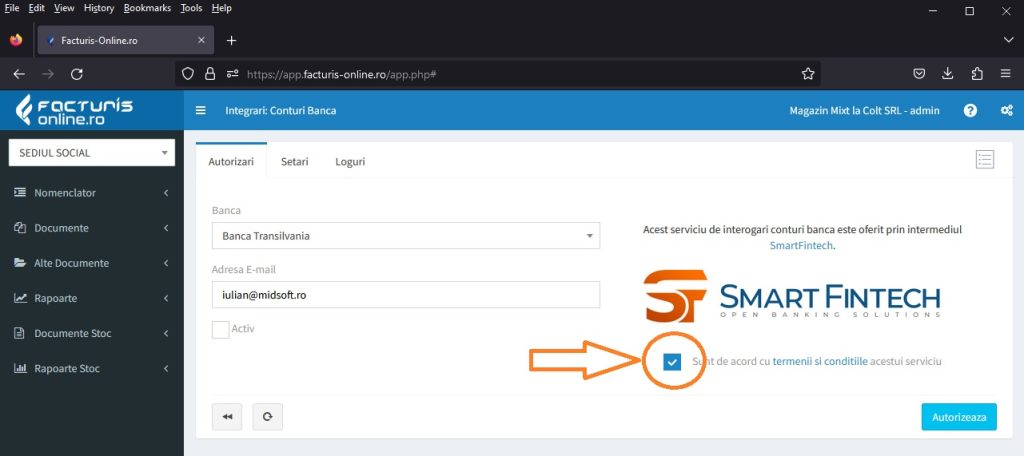
Task: Click the Autorizeaza button
Action: (959, 417)
